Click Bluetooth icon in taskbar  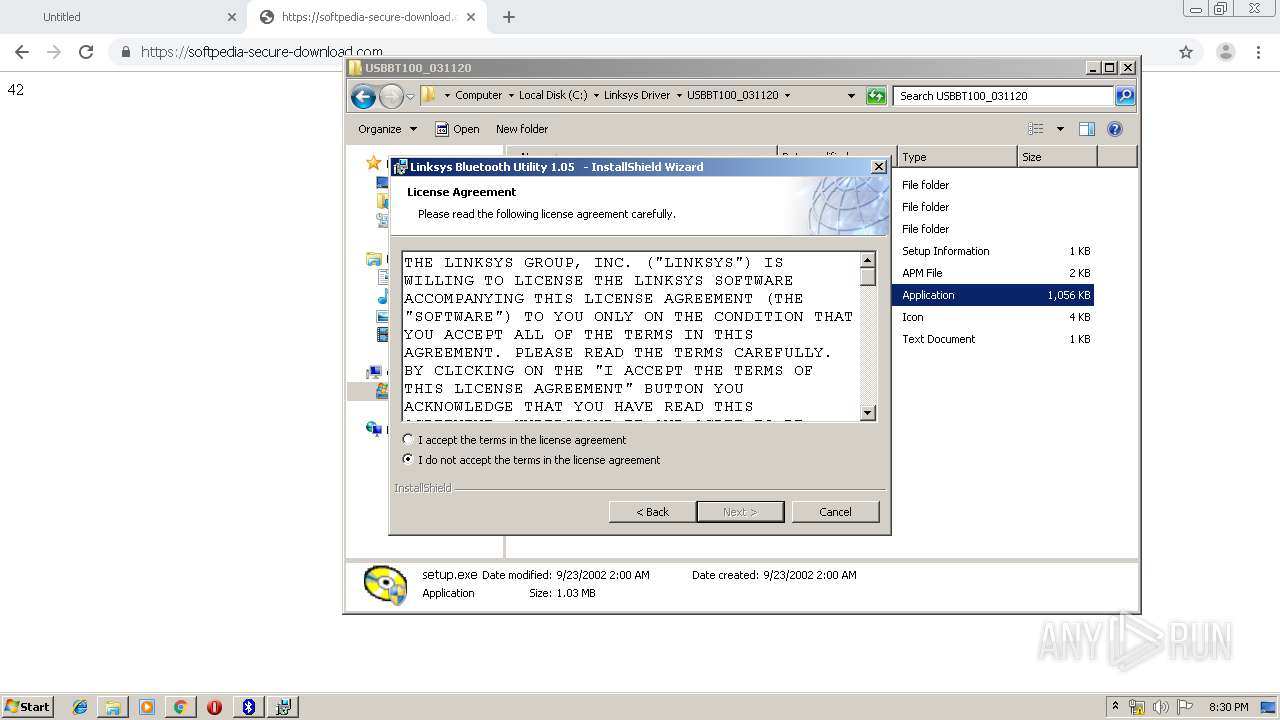click(249, 707)
